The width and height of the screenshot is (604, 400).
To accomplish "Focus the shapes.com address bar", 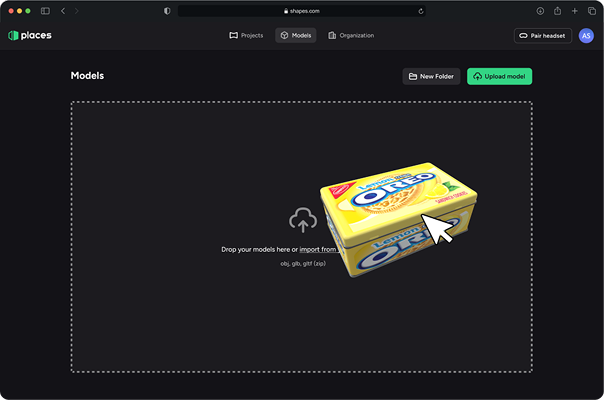I will tap(302, 11).
